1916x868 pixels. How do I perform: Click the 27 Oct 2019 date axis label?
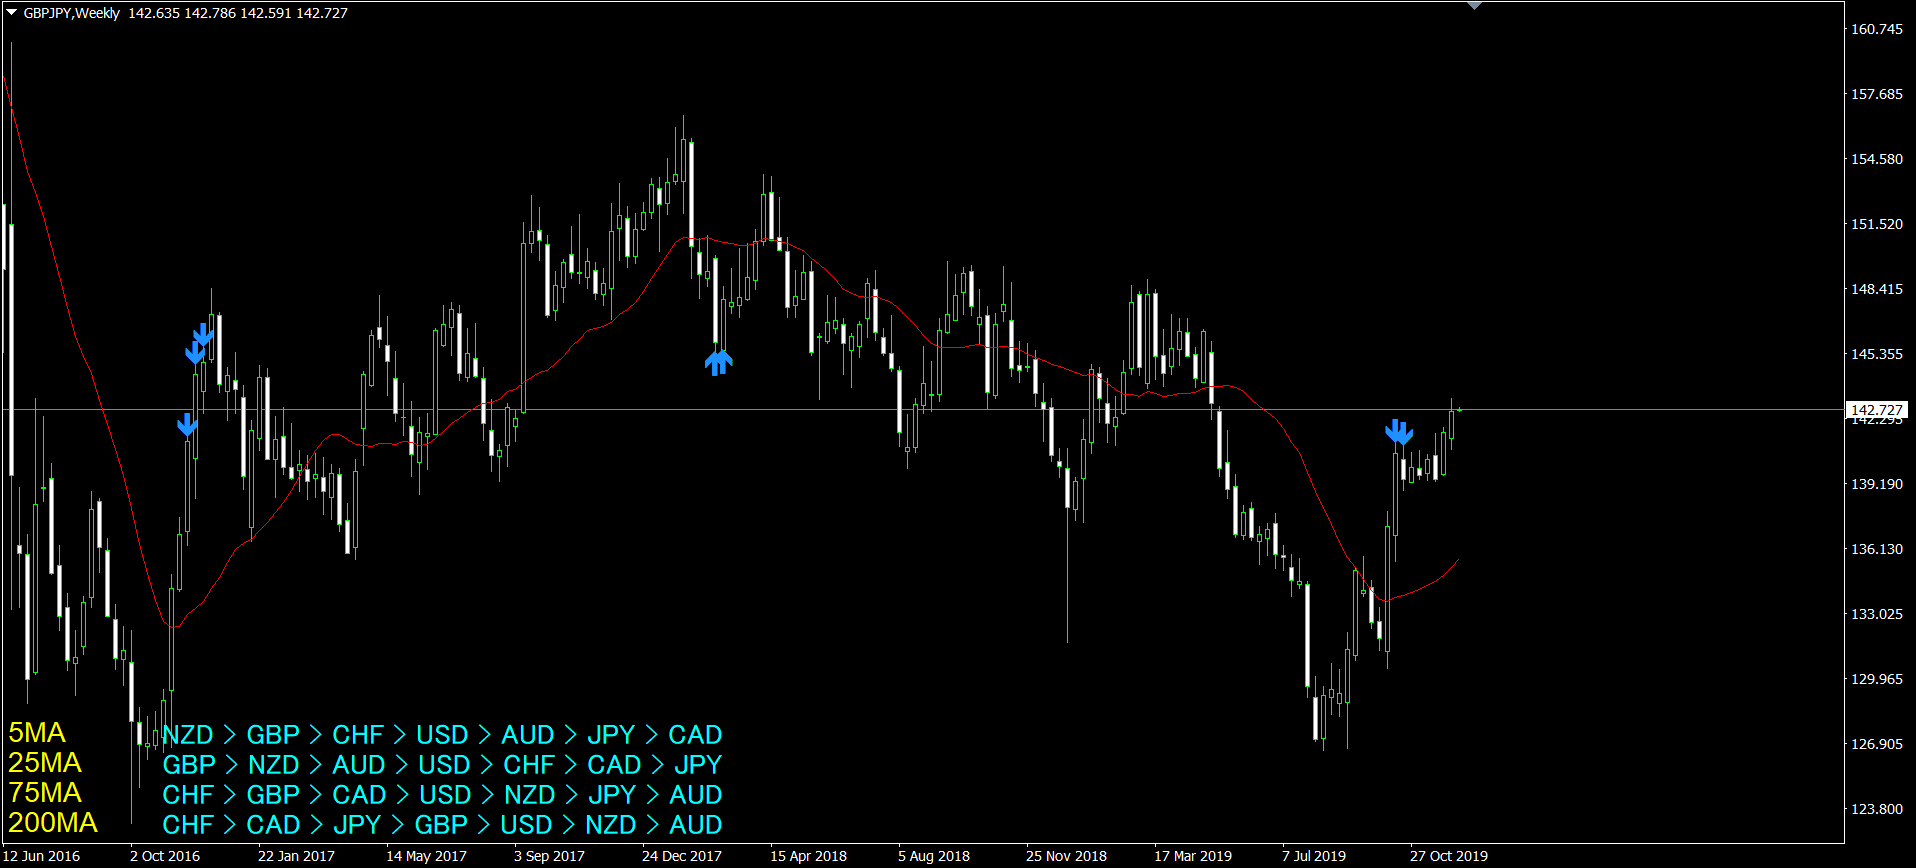point(1448,856)
